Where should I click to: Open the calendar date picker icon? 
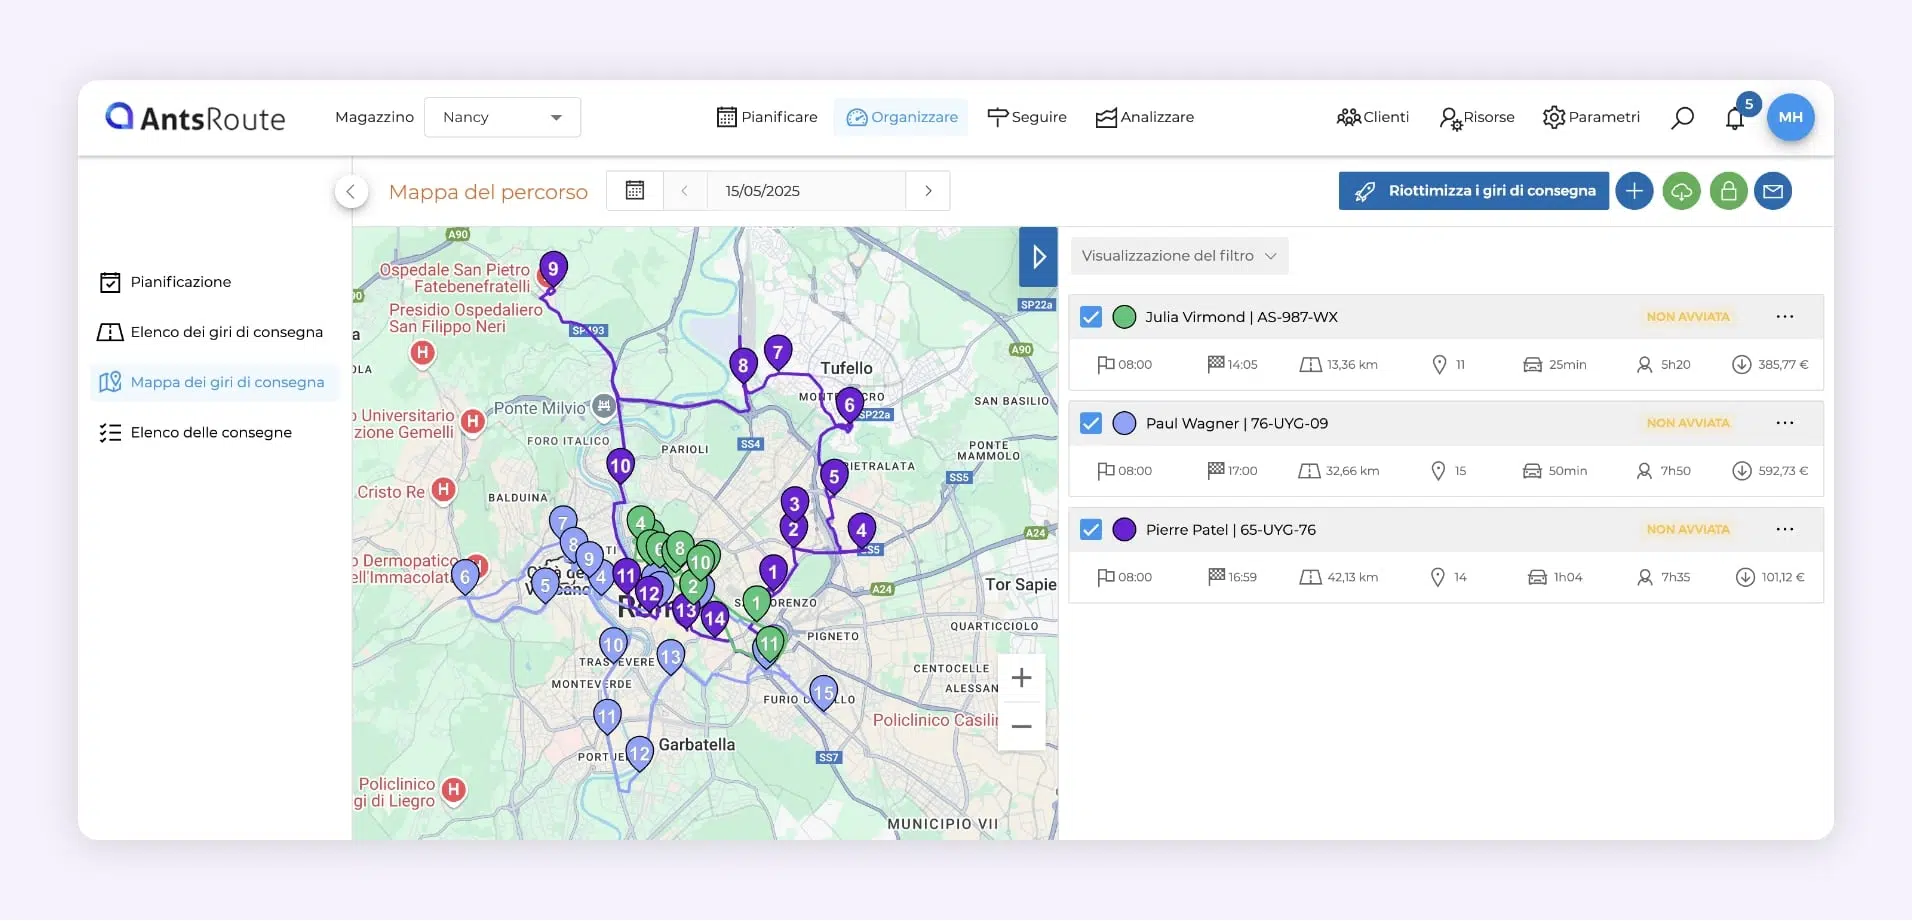point(635,191)
